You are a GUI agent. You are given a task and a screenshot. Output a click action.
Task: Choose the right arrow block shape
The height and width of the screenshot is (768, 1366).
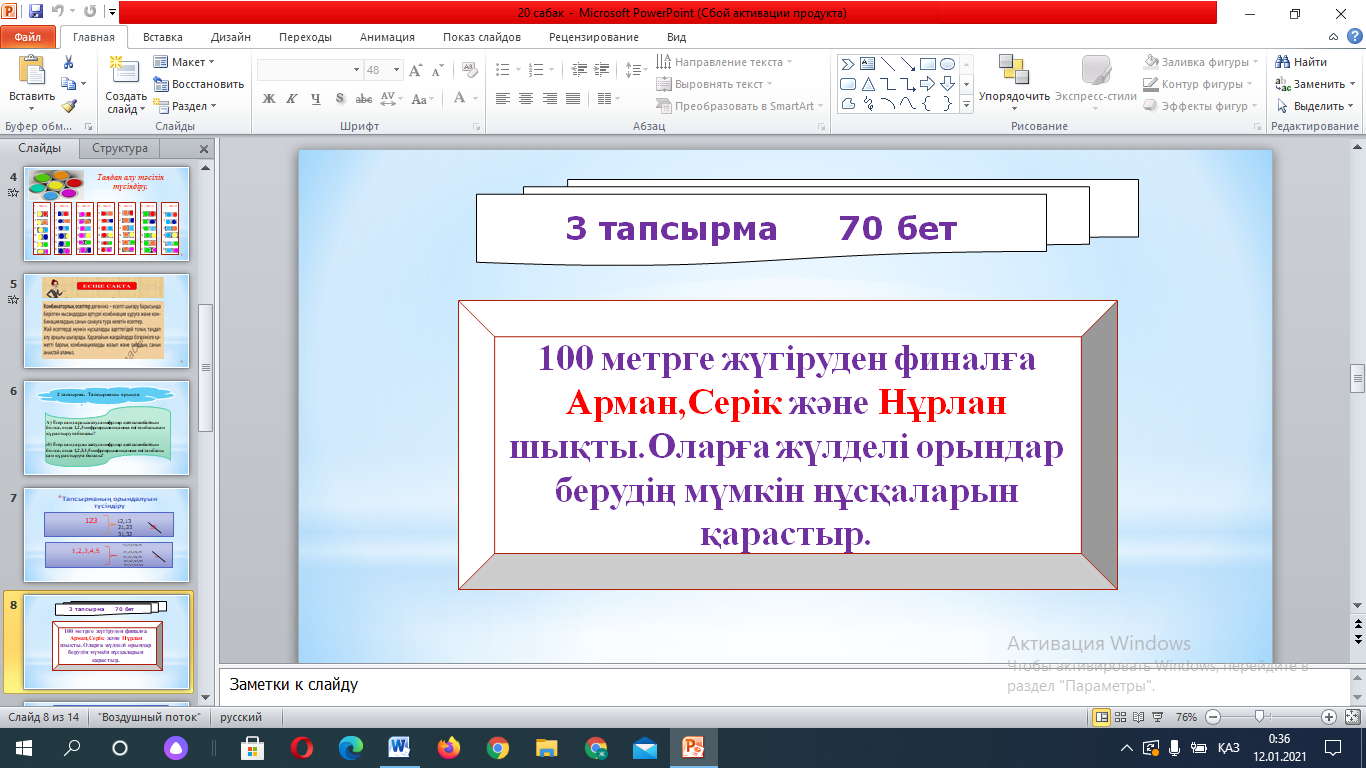click(927, 84)
